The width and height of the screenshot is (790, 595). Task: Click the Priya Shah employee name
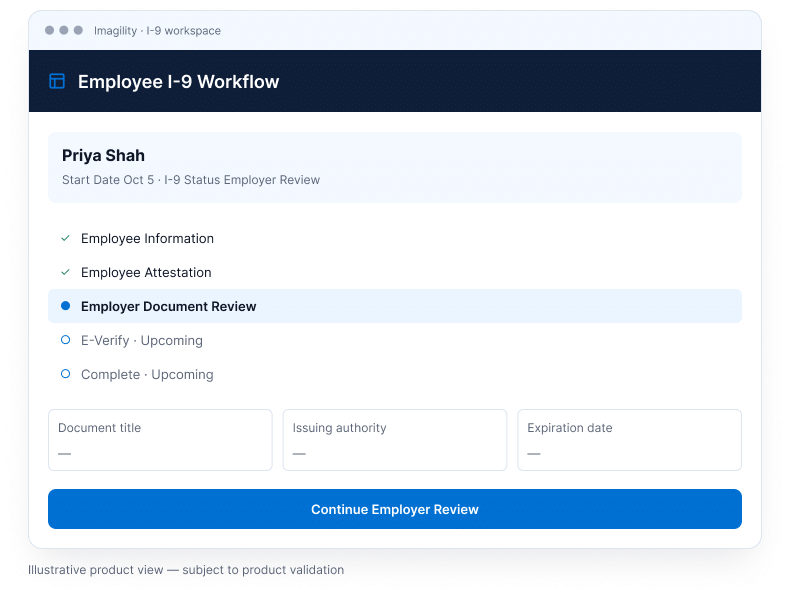(103, 156)
